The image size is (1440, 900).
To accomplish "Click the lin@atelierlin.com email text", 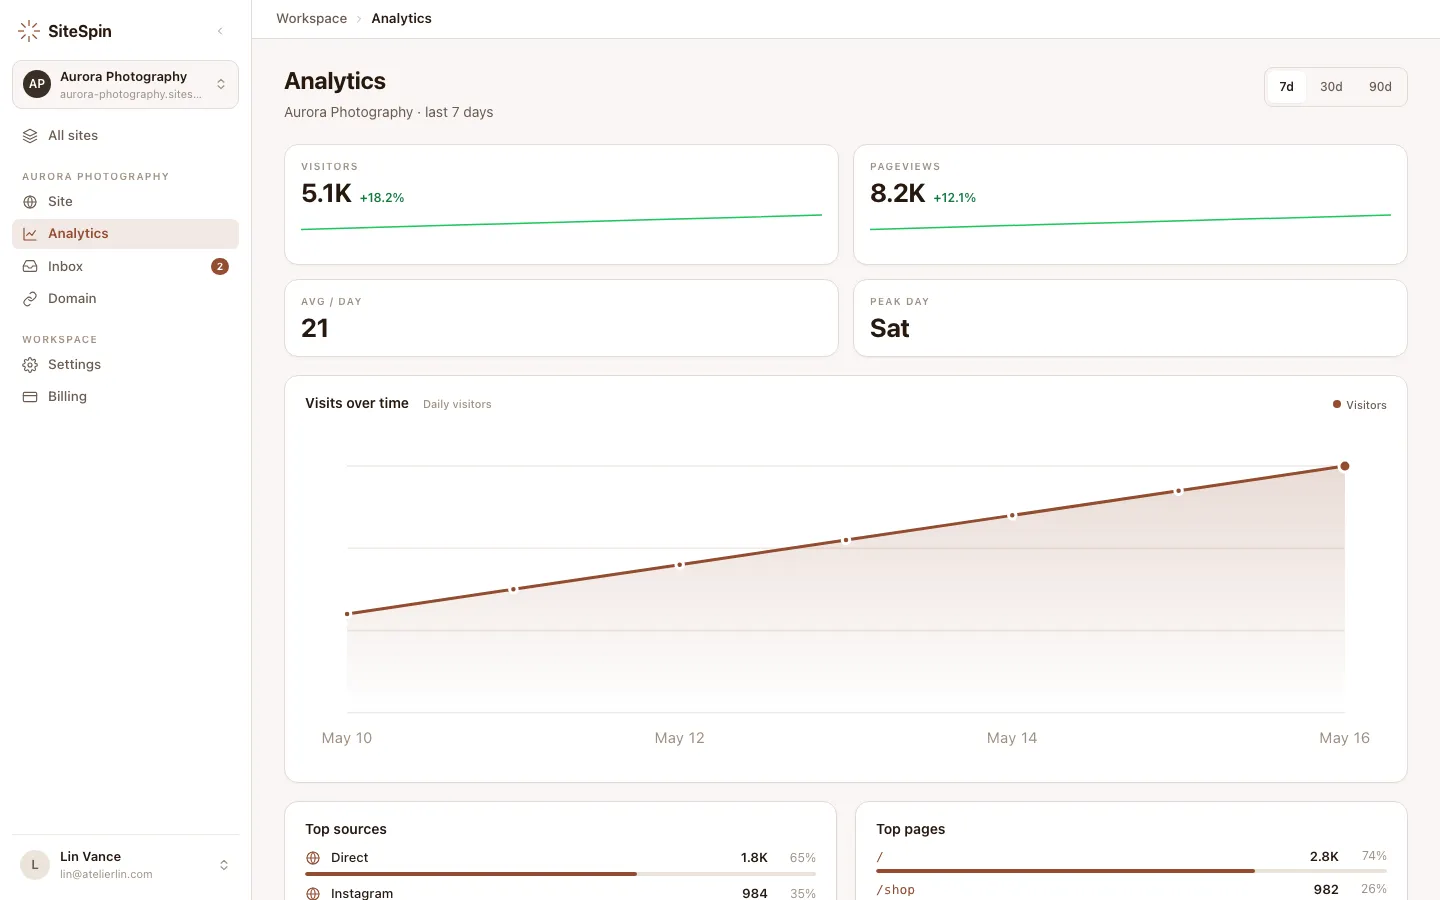I will tap(106, 875).
